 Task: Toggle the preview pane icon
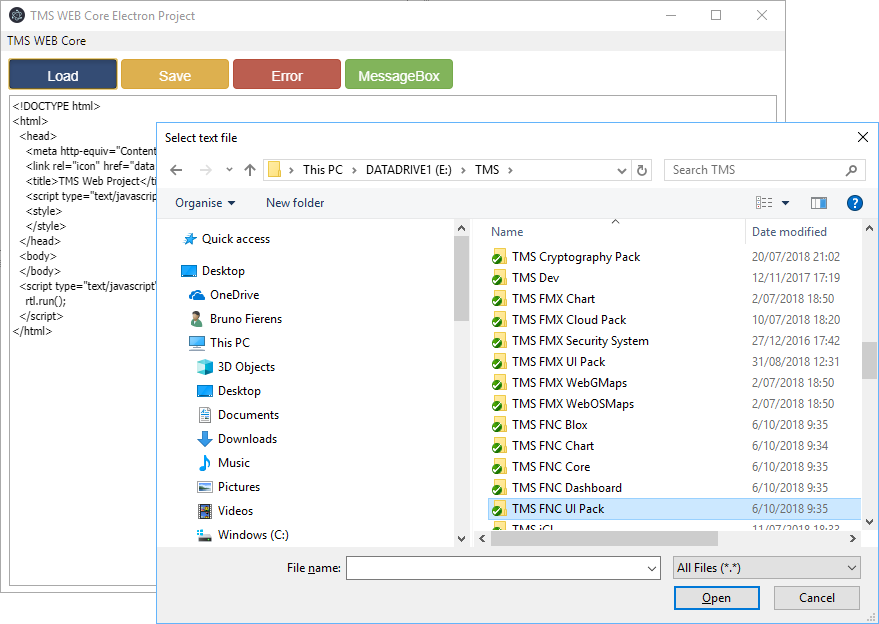(x=819, y=203)
